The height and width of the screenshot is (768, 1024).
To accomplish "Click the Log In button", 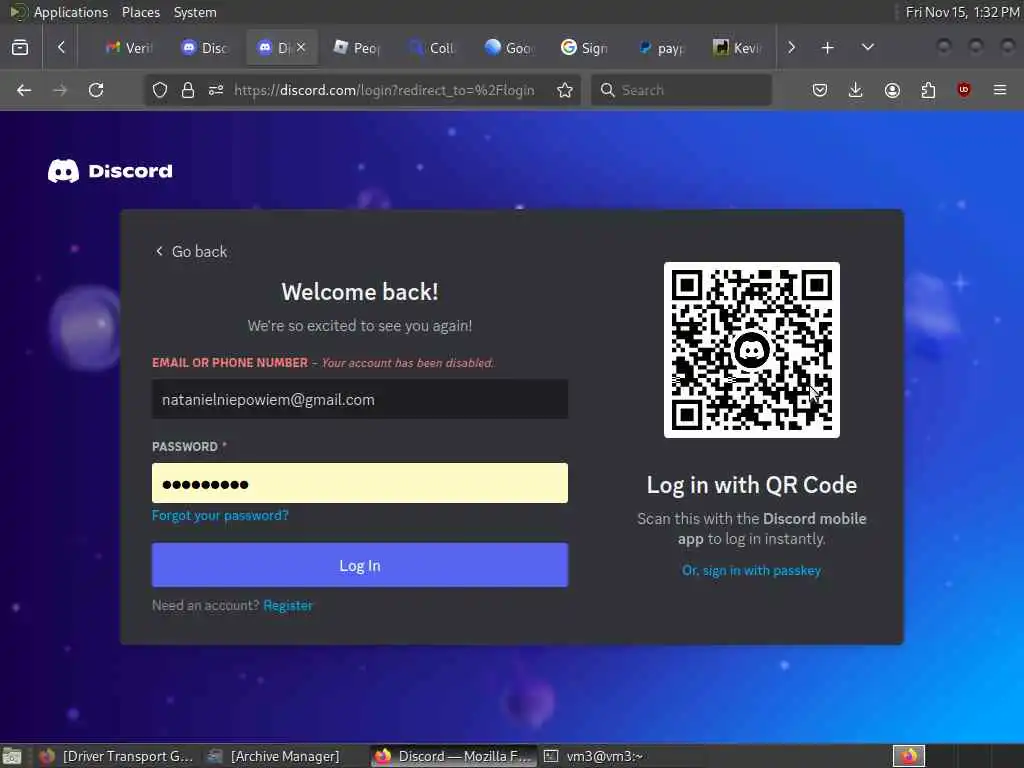I will (360, 565).
